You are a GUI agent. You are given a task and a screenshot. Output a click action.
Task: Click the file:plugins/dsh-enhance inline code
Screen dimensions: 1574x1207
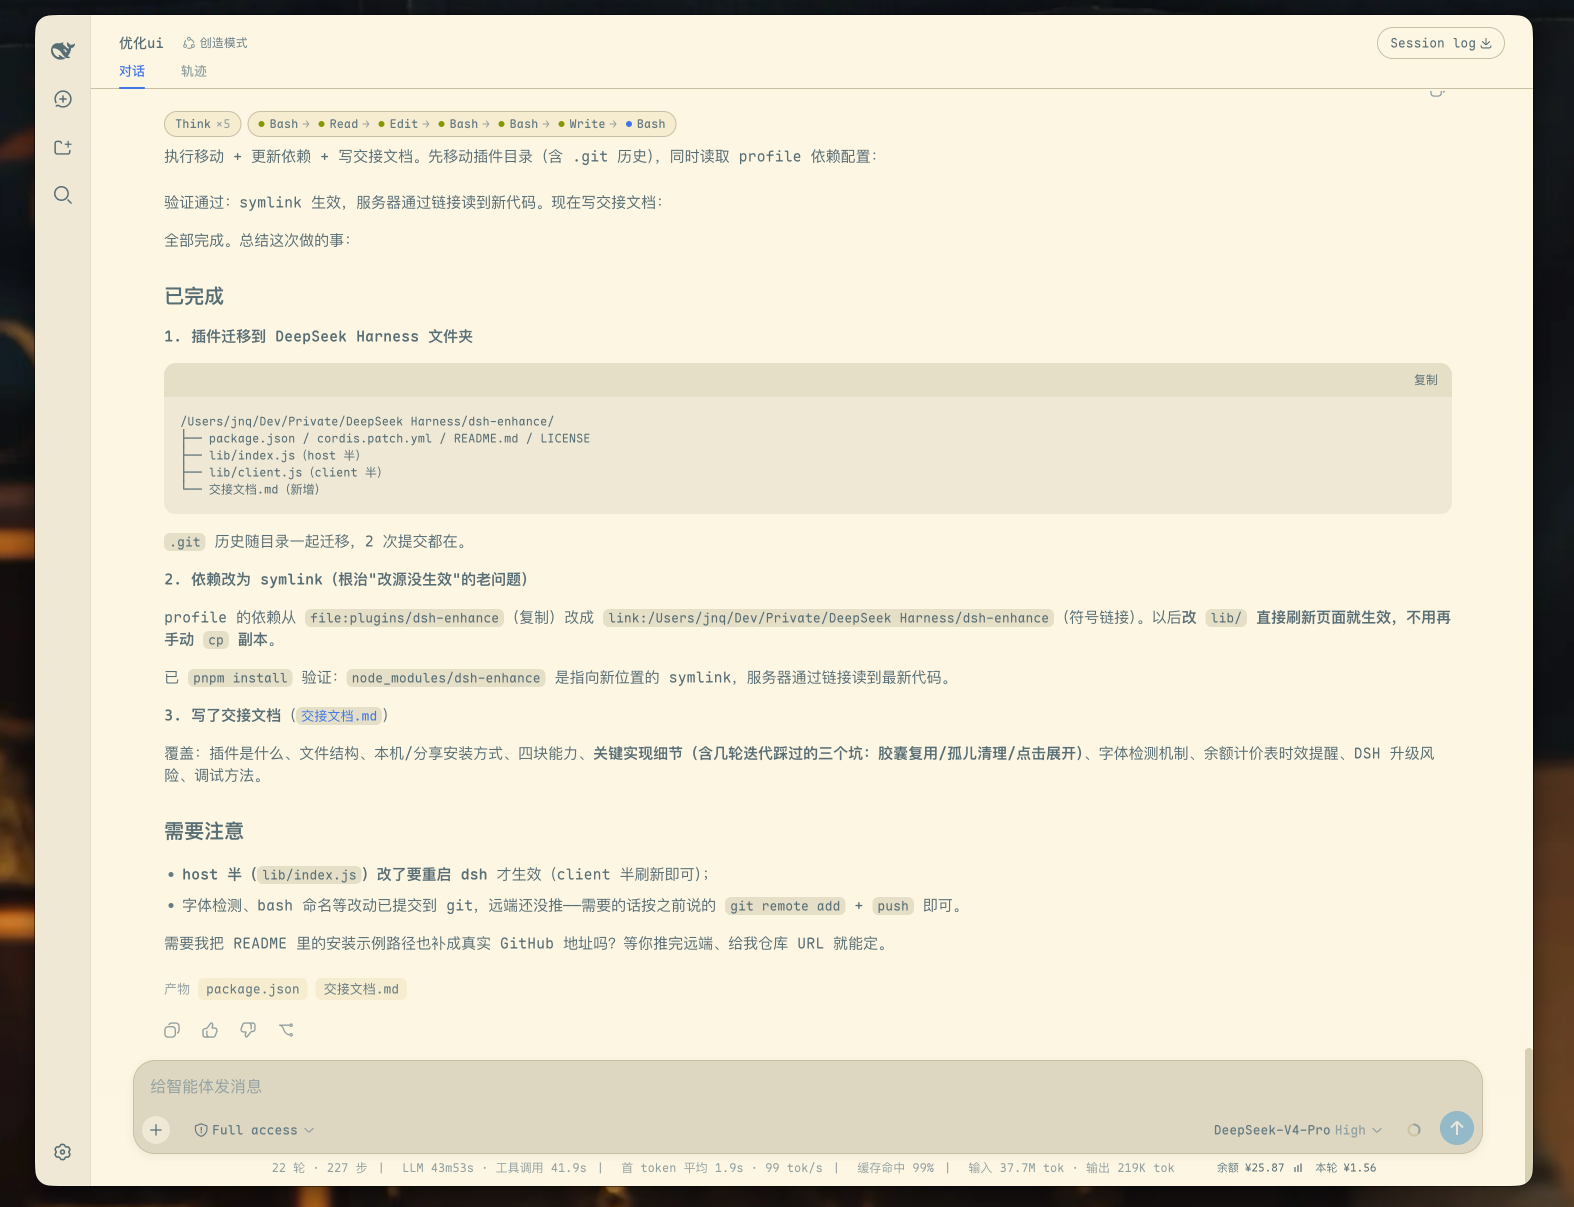coord(404,618)
